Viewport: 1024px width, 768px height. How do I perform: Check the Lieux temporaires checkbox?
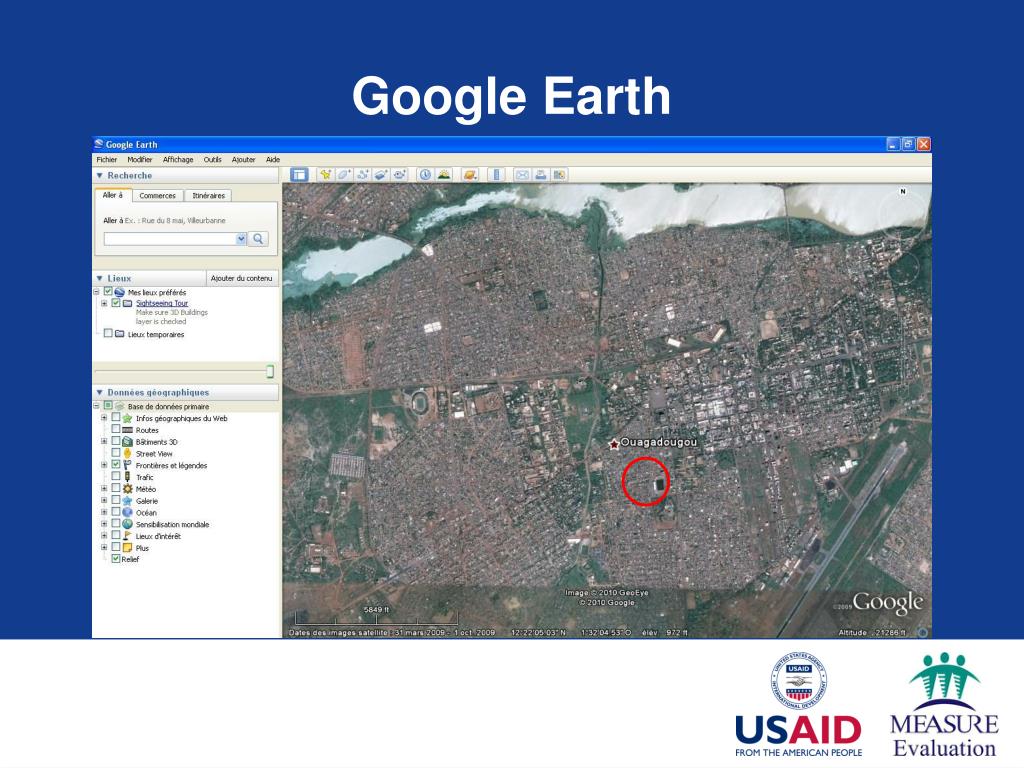tap(108, 333)
